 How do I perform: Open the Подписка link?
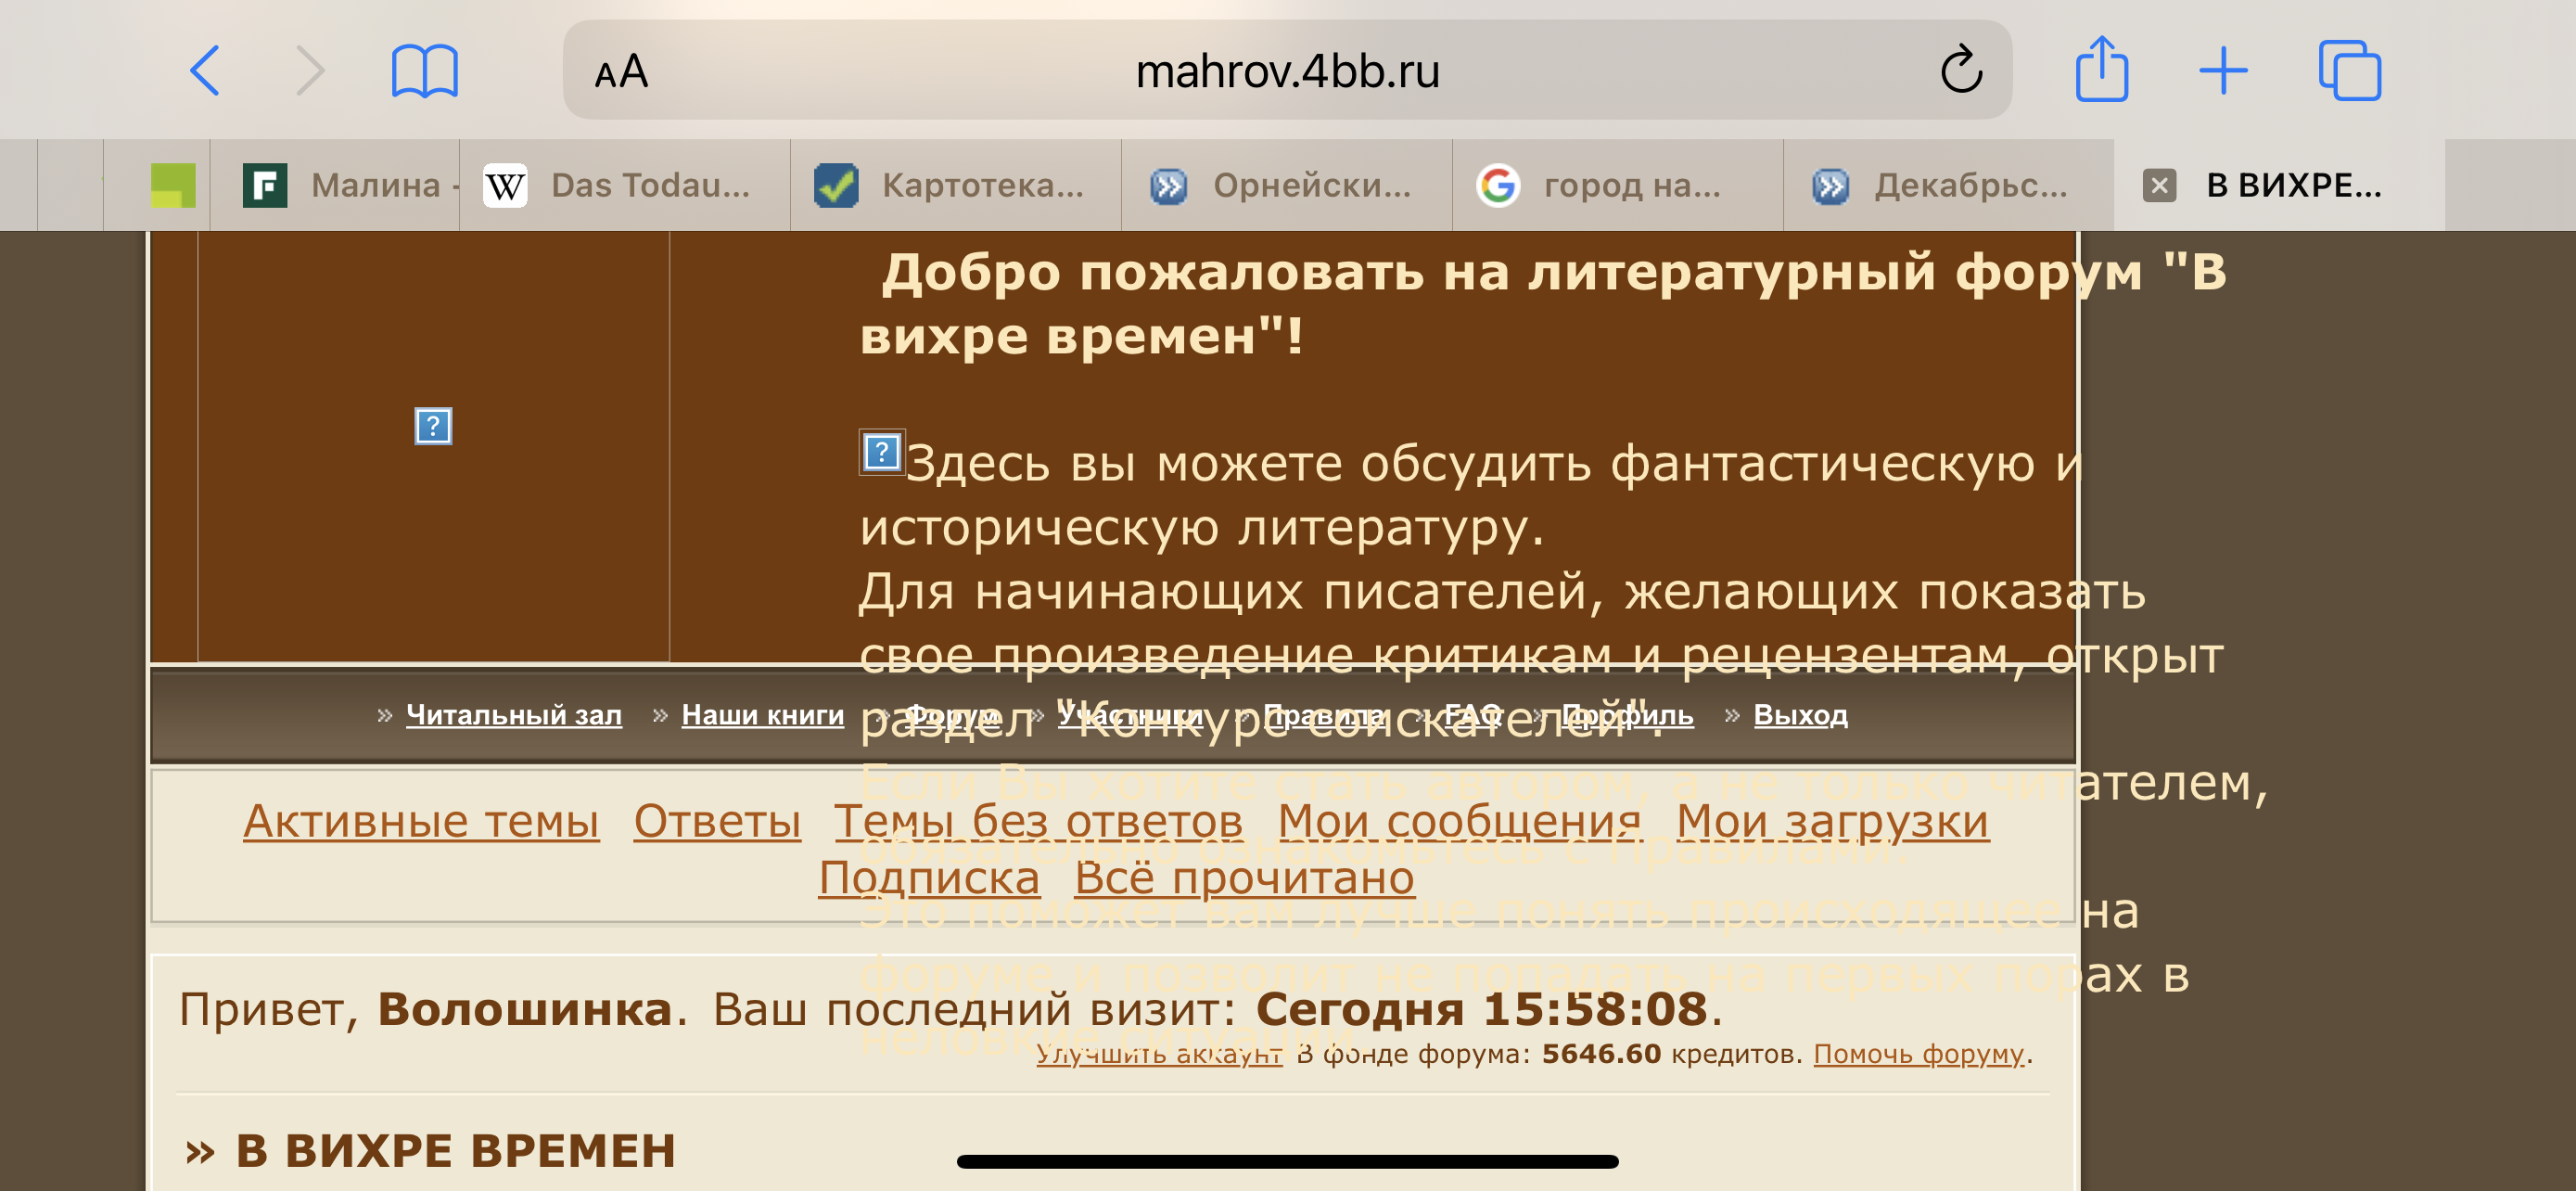[929, 879]
